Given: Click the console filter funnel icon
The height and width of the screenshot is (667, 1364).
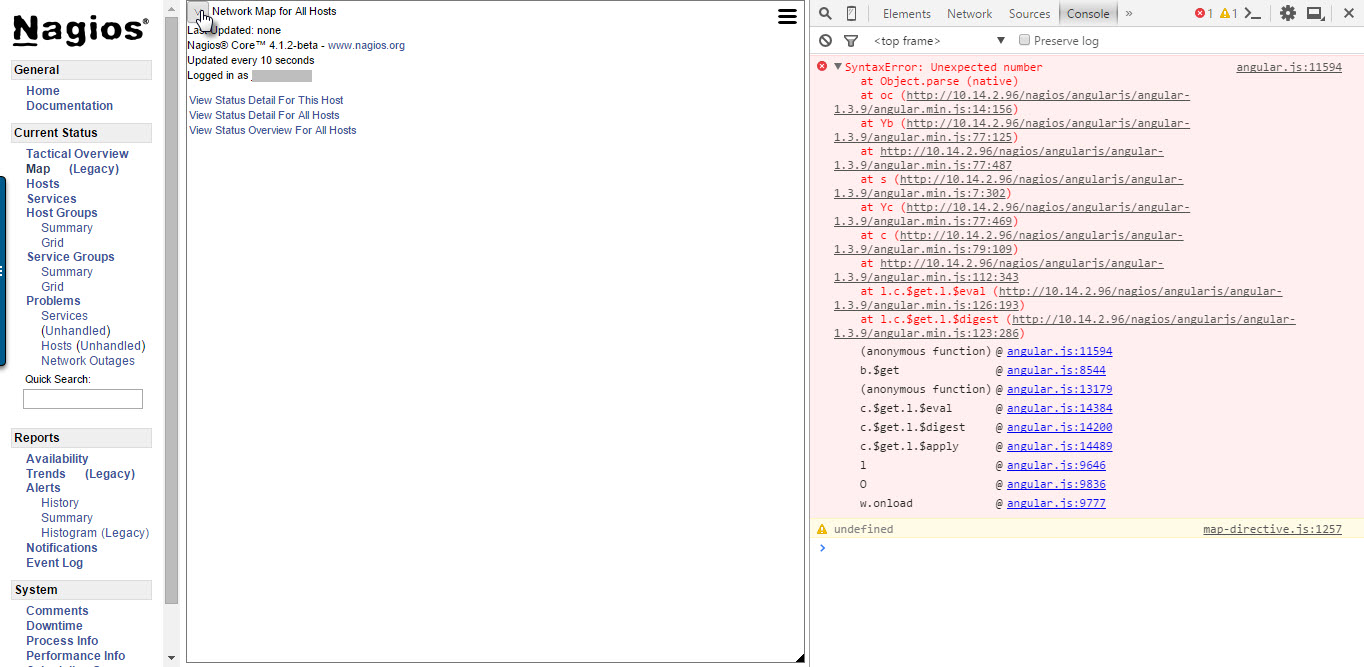Looking at the screenshot, I should coord(851,41).
